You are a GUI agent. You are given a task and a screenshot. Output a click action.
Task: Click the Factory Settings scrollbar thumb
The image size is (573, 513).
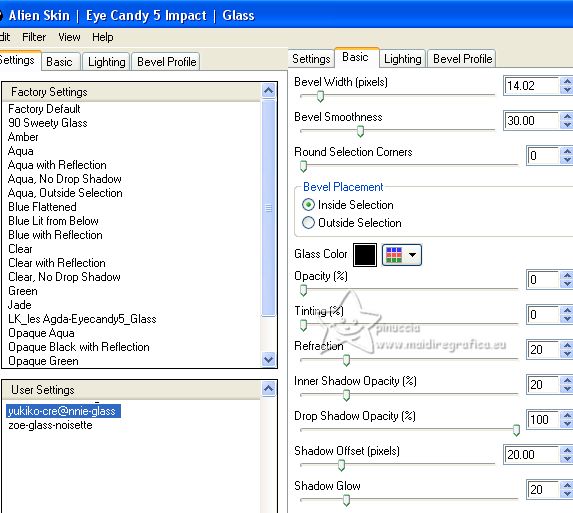pyautogui.click(x=269, y=208)
